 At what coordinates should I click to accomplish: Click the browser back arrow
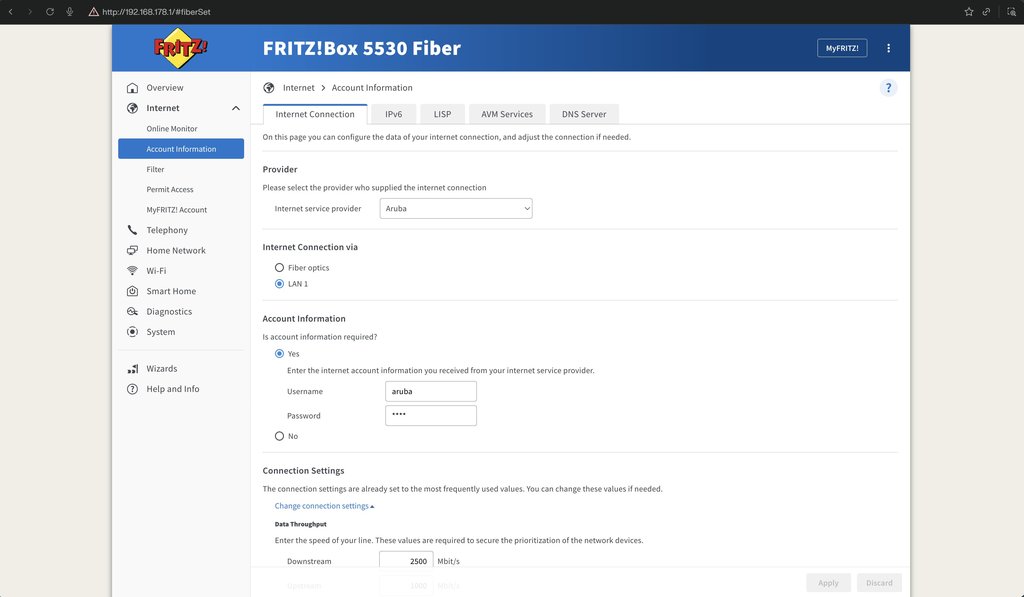10,12
